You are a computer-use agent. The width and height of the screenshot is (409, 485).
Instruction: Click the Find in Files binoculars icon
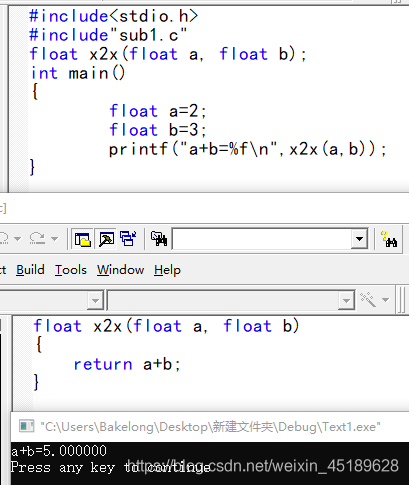pos(159,239)
